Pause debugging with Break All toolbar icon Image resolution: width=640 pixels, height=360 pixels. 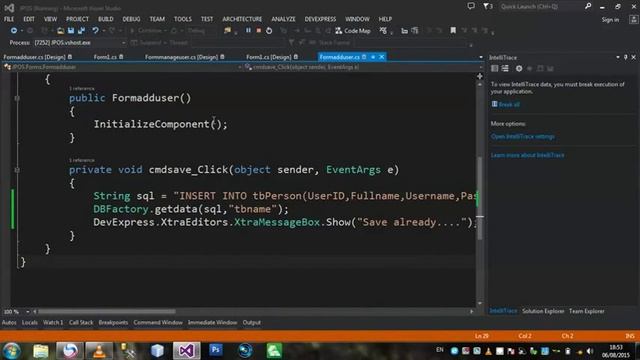click(248, 31)
